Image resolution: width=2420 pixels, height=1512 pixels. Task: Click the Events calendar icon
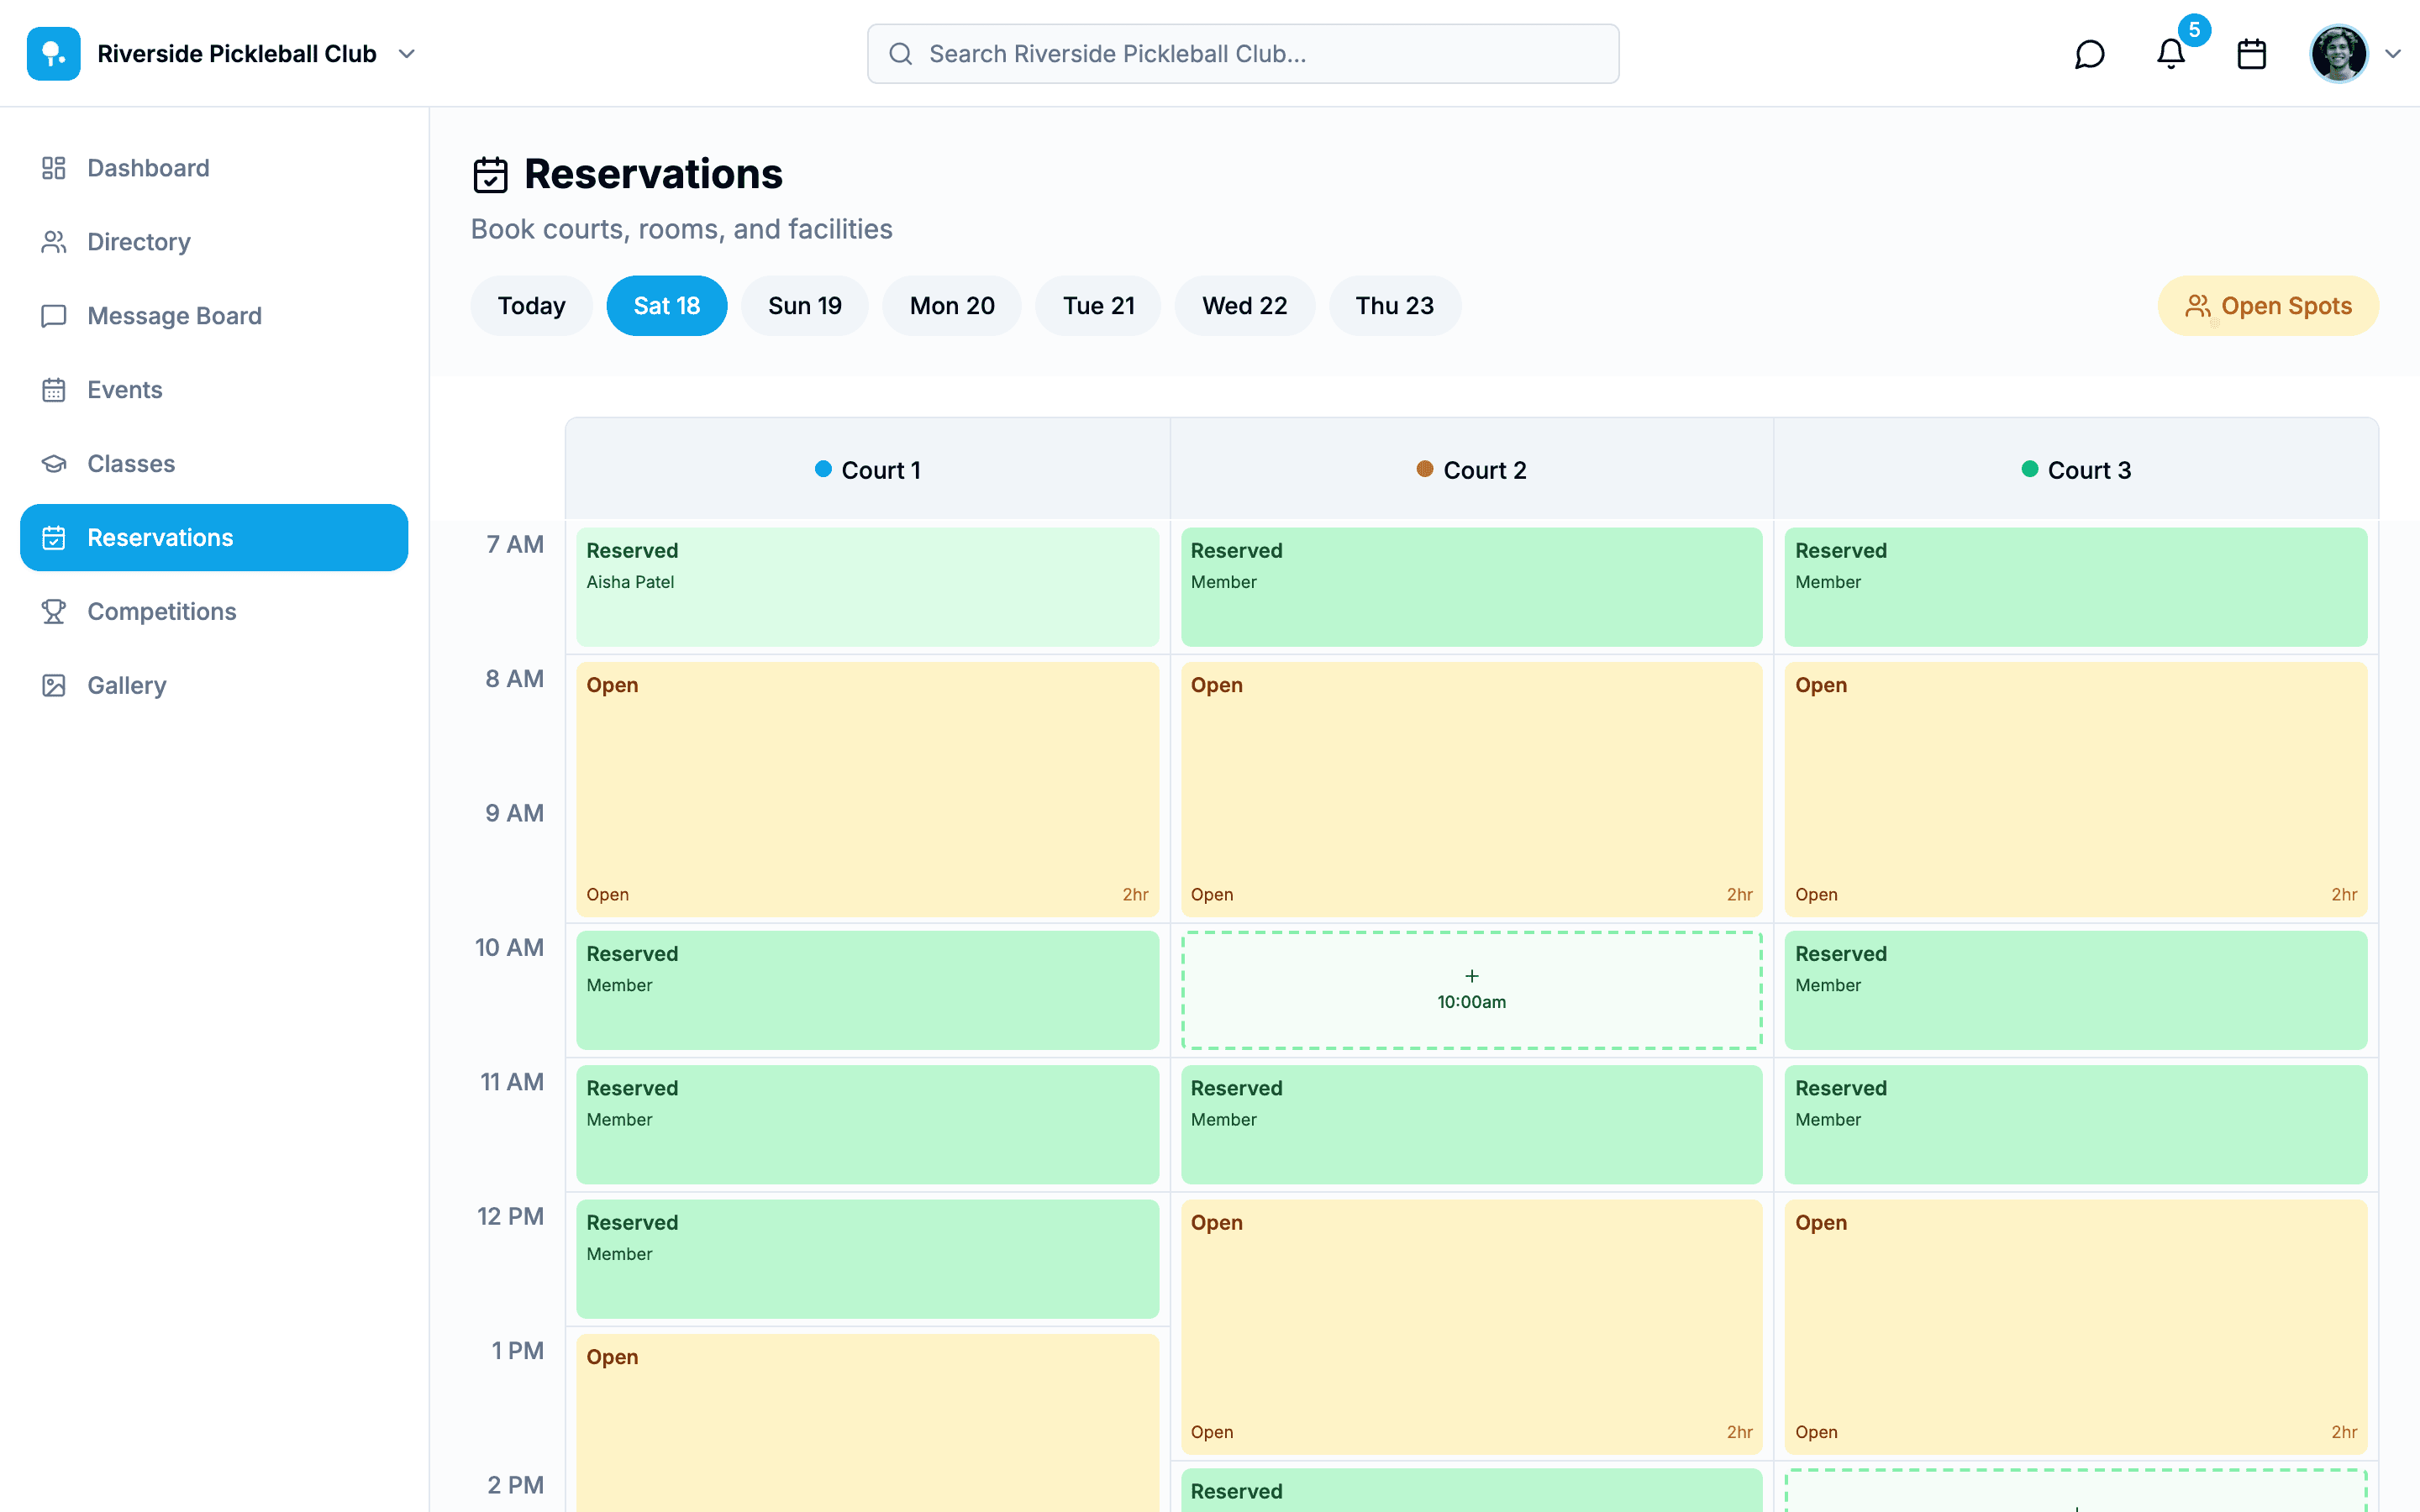click(x=54, y=390)
